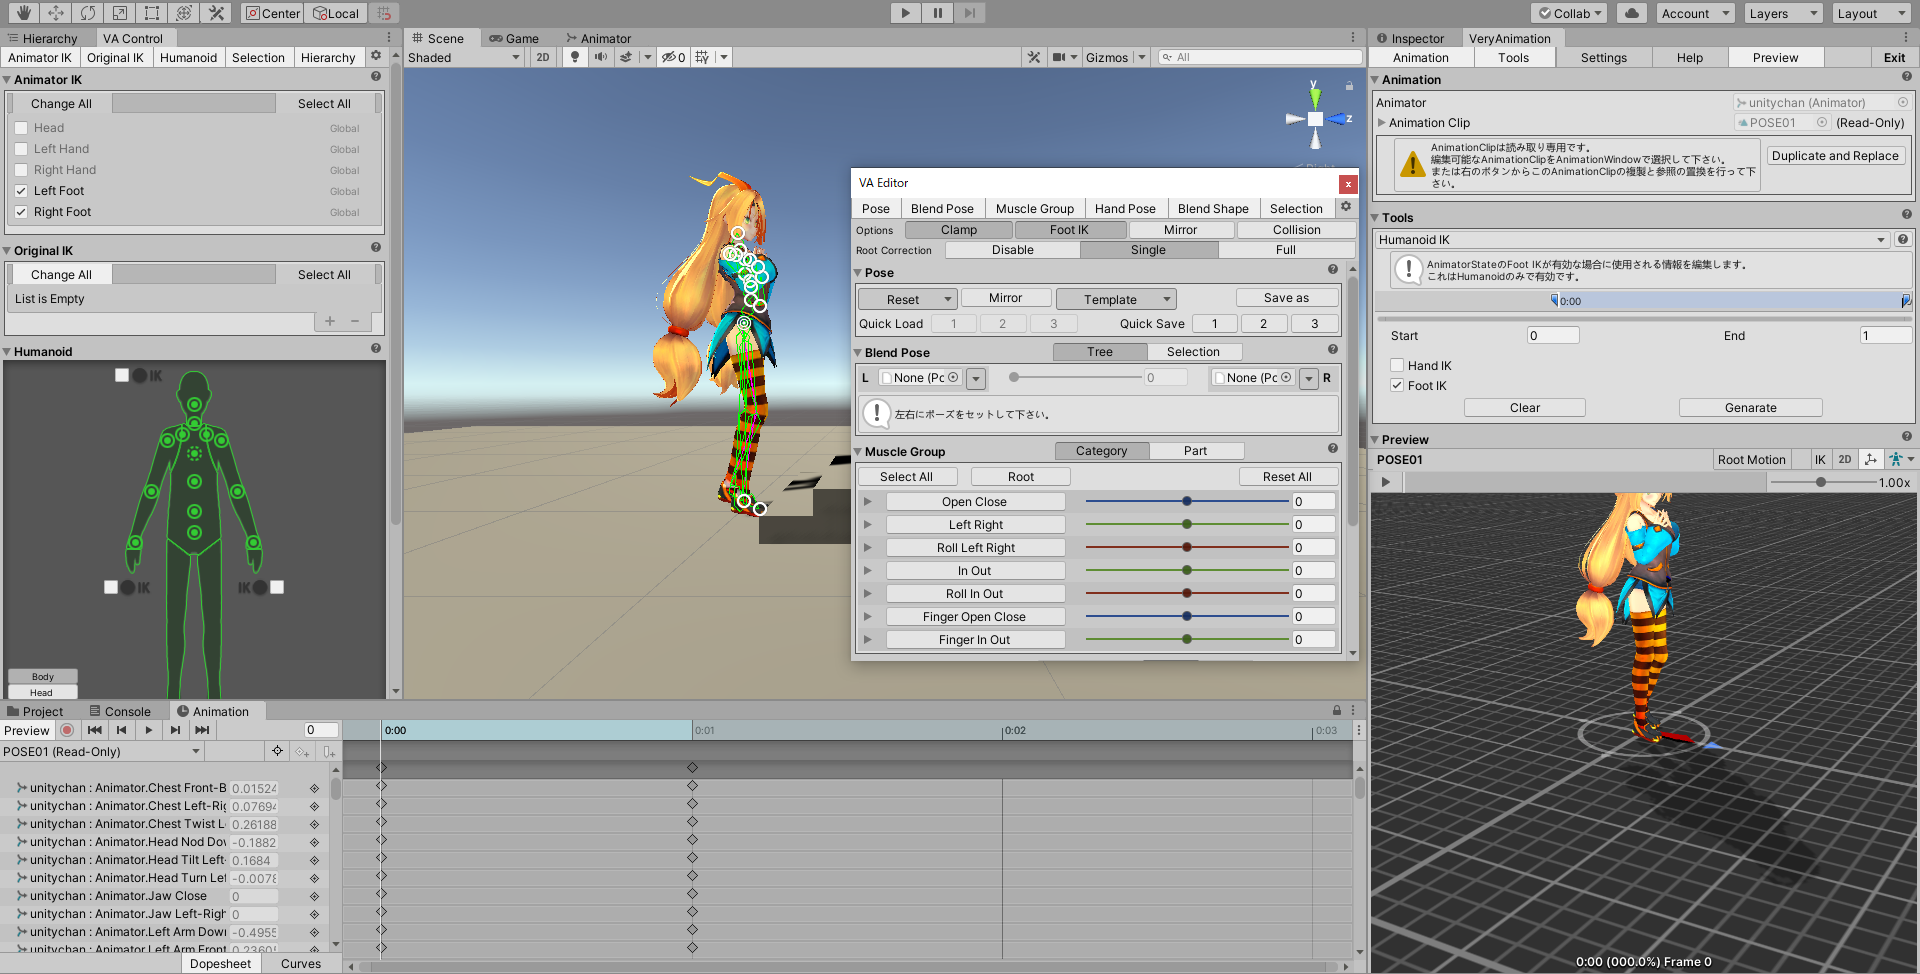
Task: Toggle filter by selection crosshair icon
Action: pos(277,751)
